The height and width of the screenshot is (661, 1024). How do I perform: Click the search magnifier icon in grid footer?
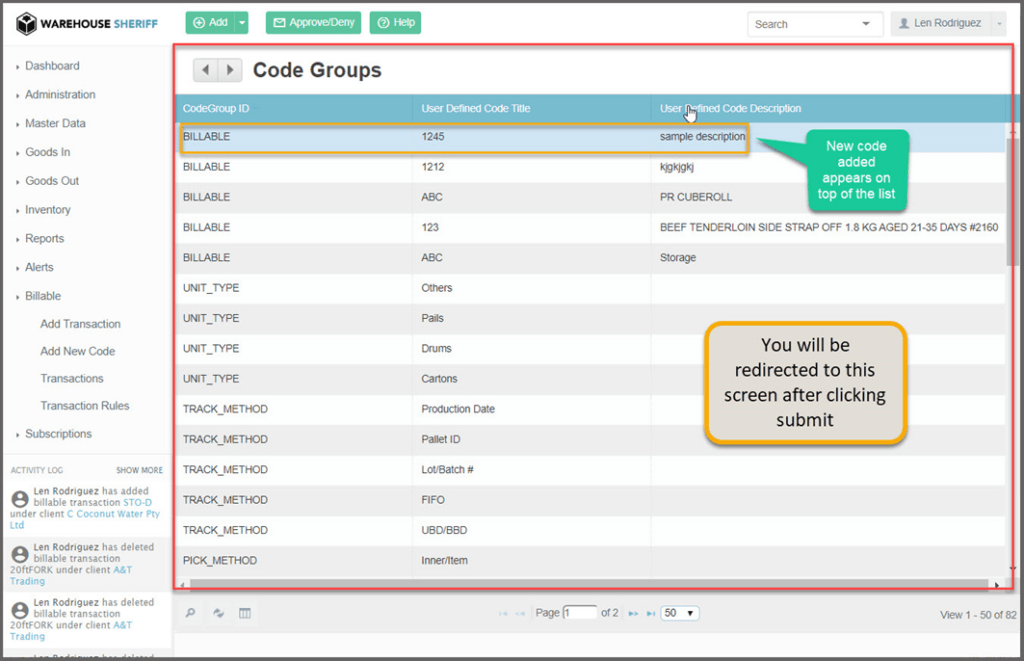coord(190,613)
